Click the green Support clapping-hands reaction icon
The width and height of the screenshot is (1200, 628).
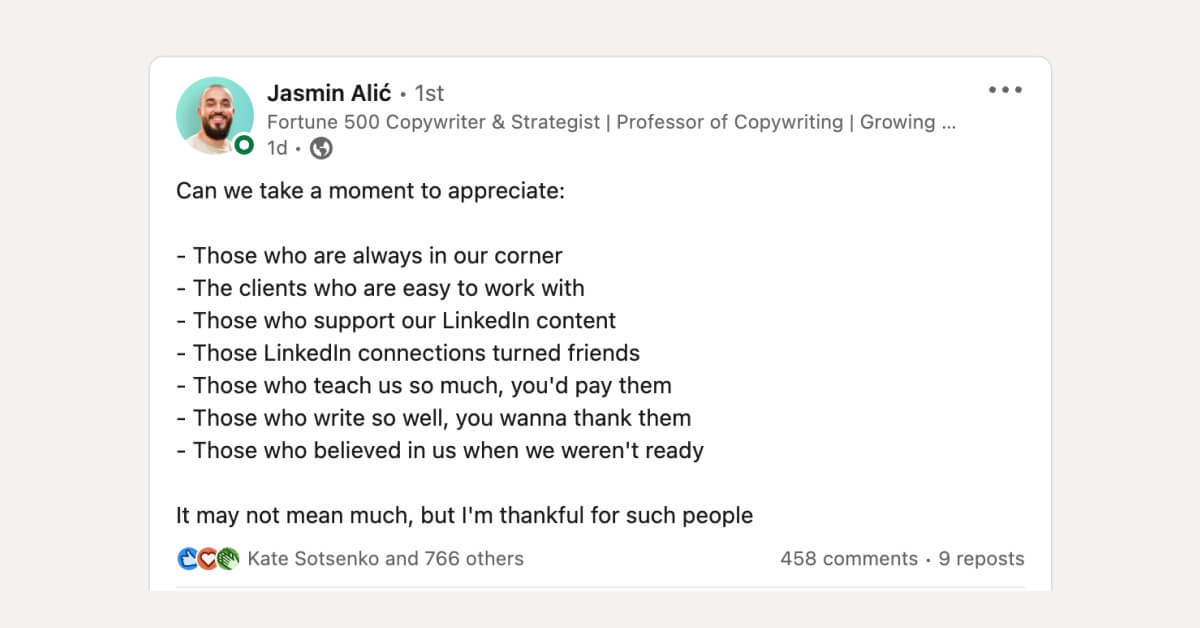[x=226, y=559]
